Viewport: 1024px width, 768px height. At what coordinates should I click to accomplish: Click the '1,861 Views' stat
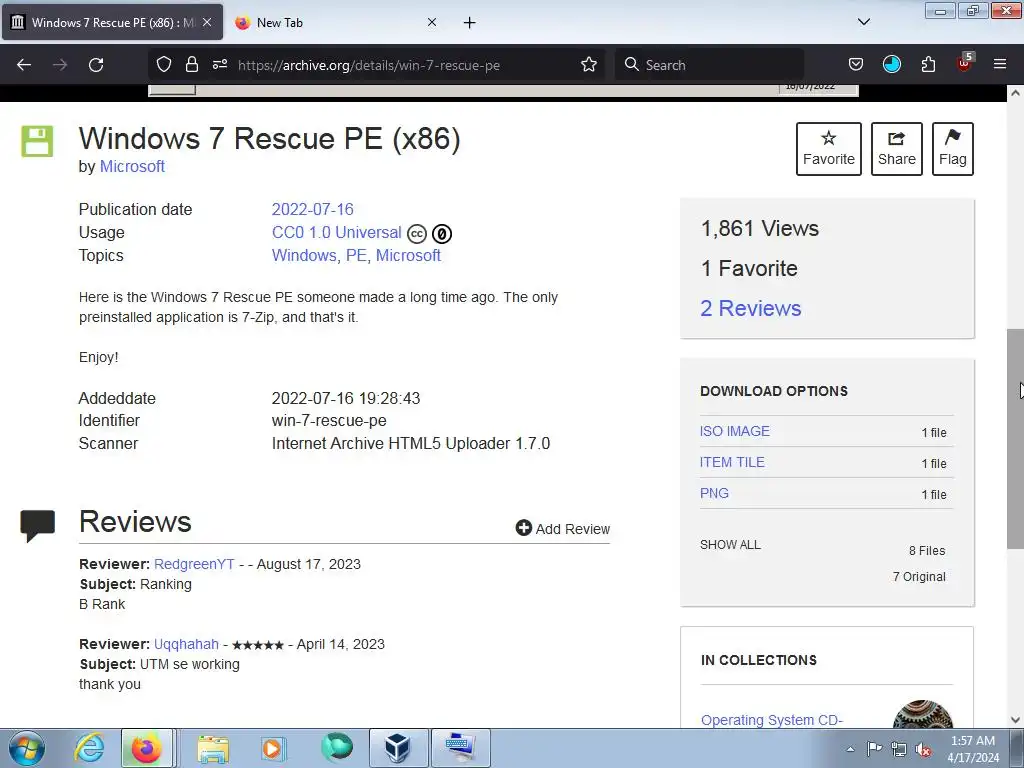tap(760, 229)
